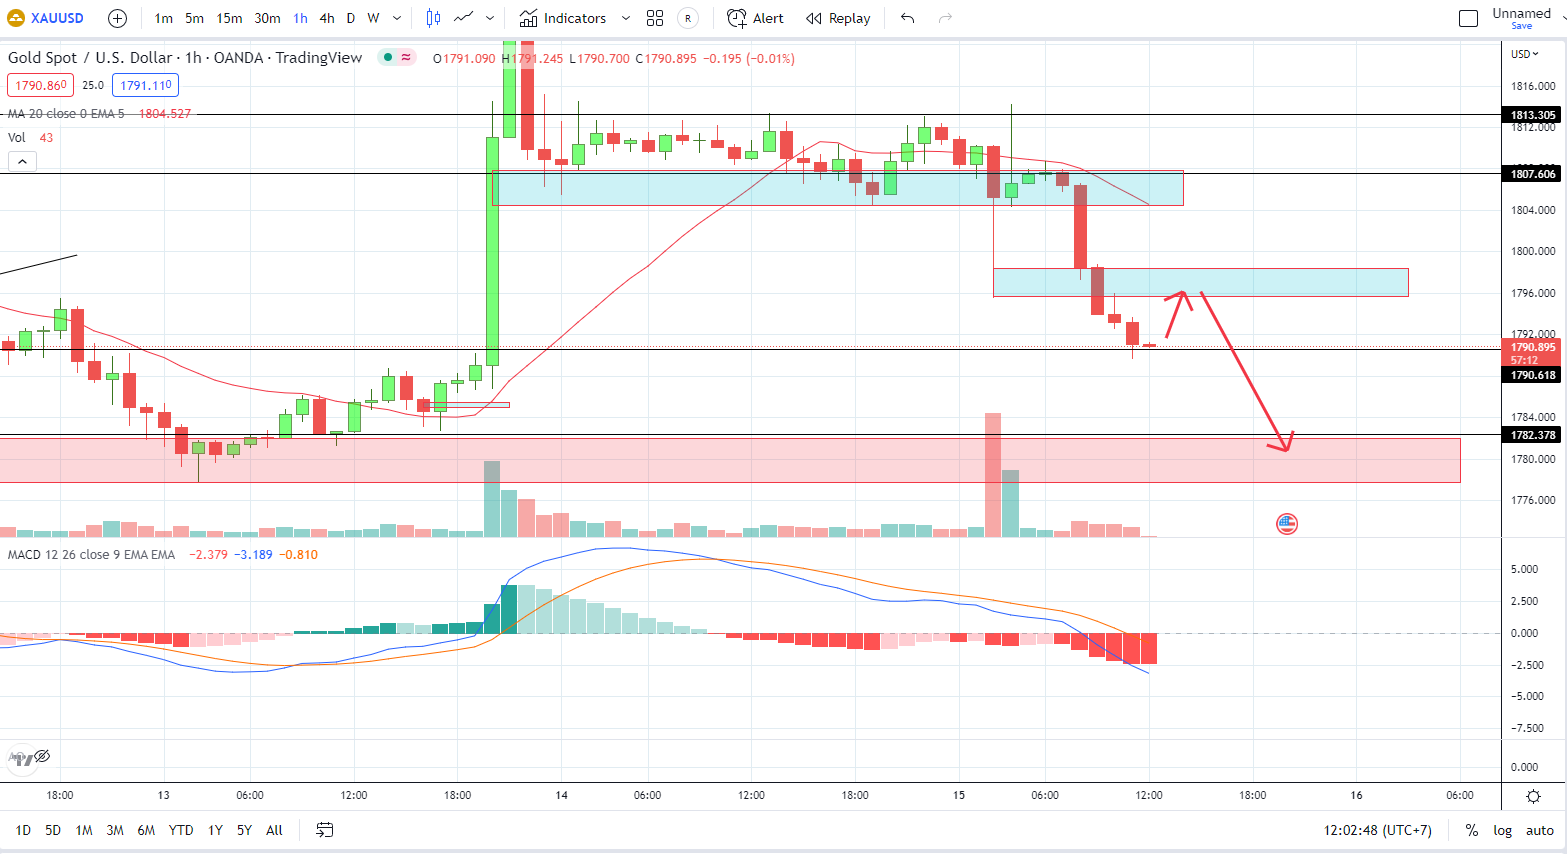Viewport: 1567px width, 854px height.
Task: Click the blue buy price 1791.110 button
Action: pos(145,86)
